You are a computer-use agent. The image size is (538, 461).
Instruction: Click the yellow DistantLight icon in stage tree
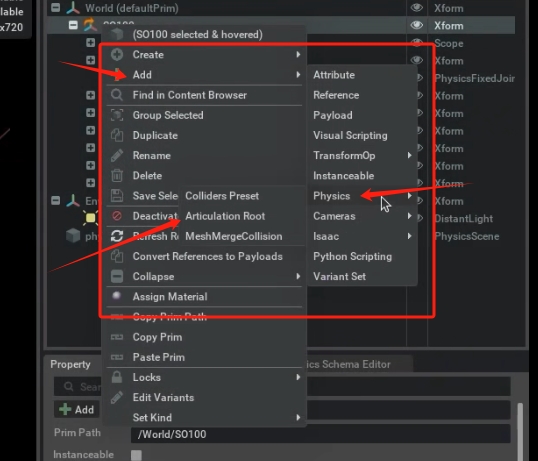(x=91, y=218)
